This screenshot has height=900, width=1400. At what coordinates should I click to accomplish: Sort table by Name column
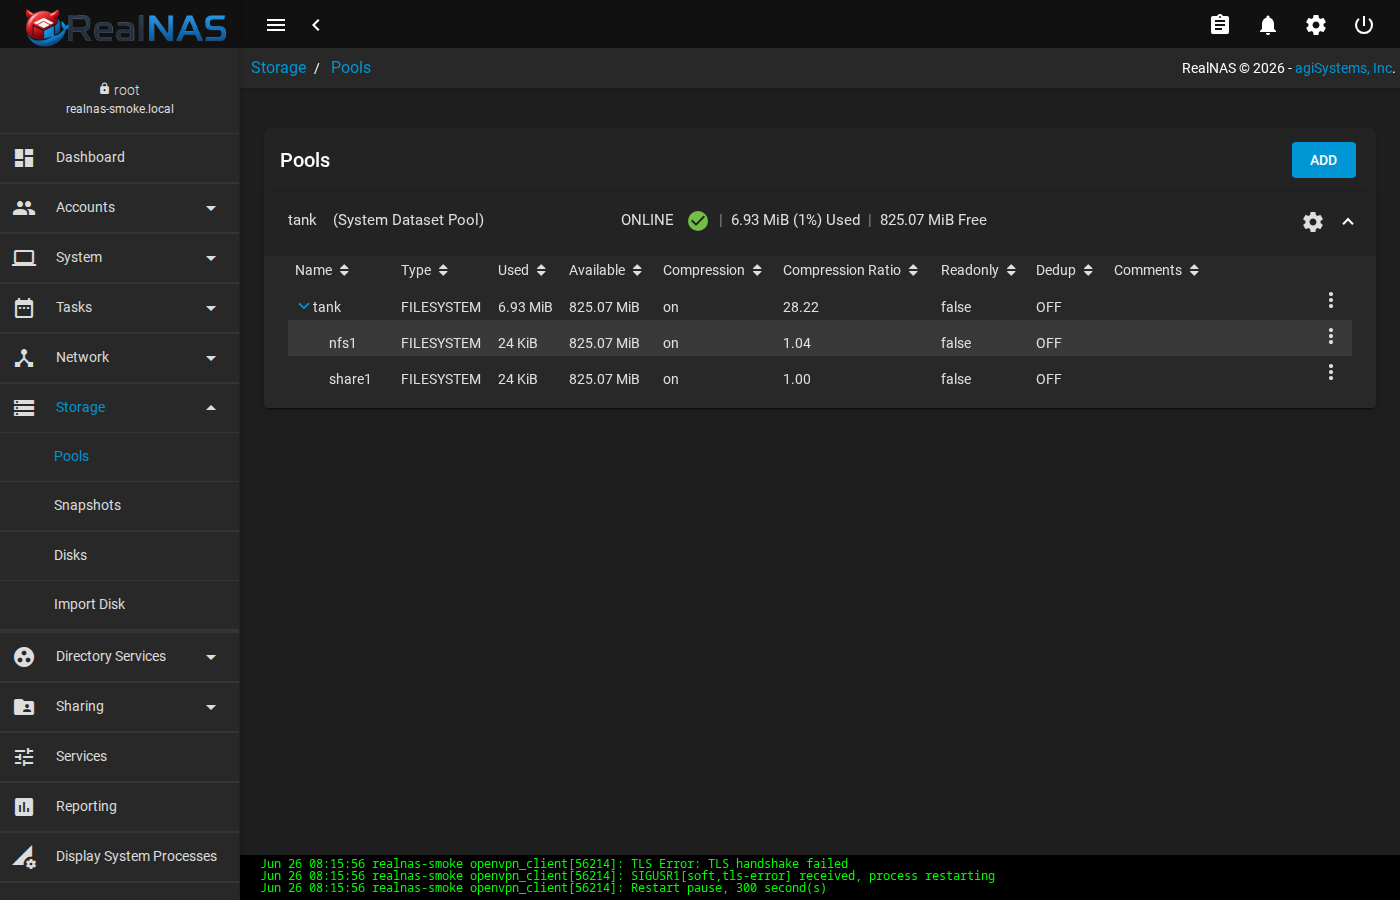pyautogui.click(x=322, y=270)
